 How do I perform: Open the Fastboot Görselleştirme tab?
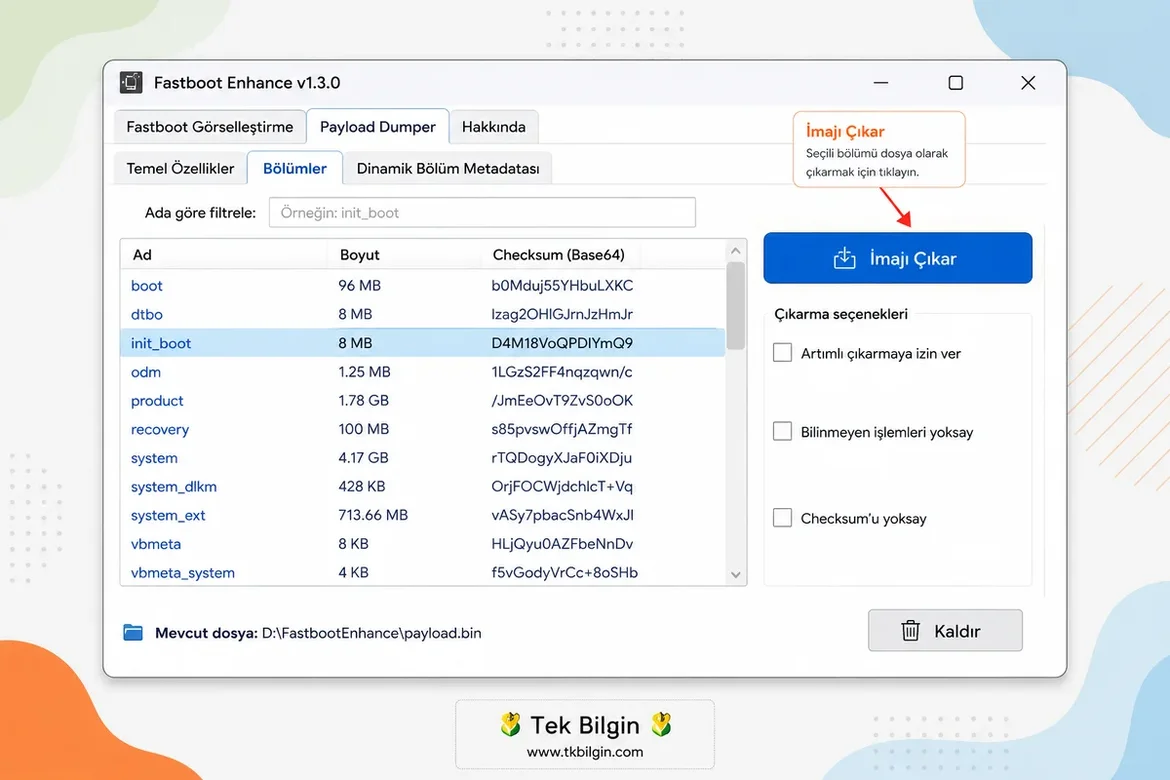pyautogui.click(x=210, y=127)
